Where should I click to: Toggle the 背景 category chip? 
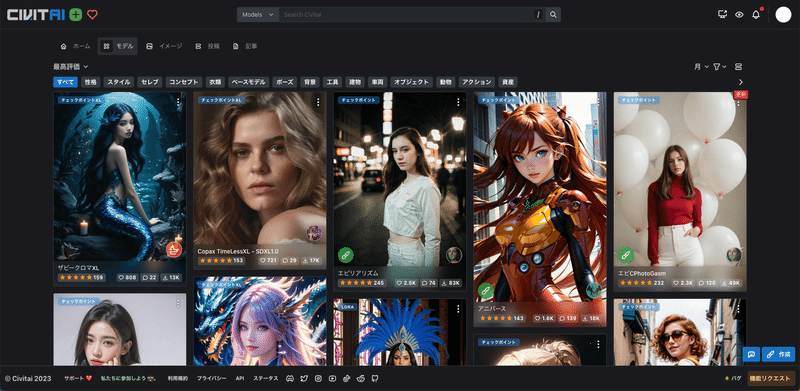(x=310, y=82)
